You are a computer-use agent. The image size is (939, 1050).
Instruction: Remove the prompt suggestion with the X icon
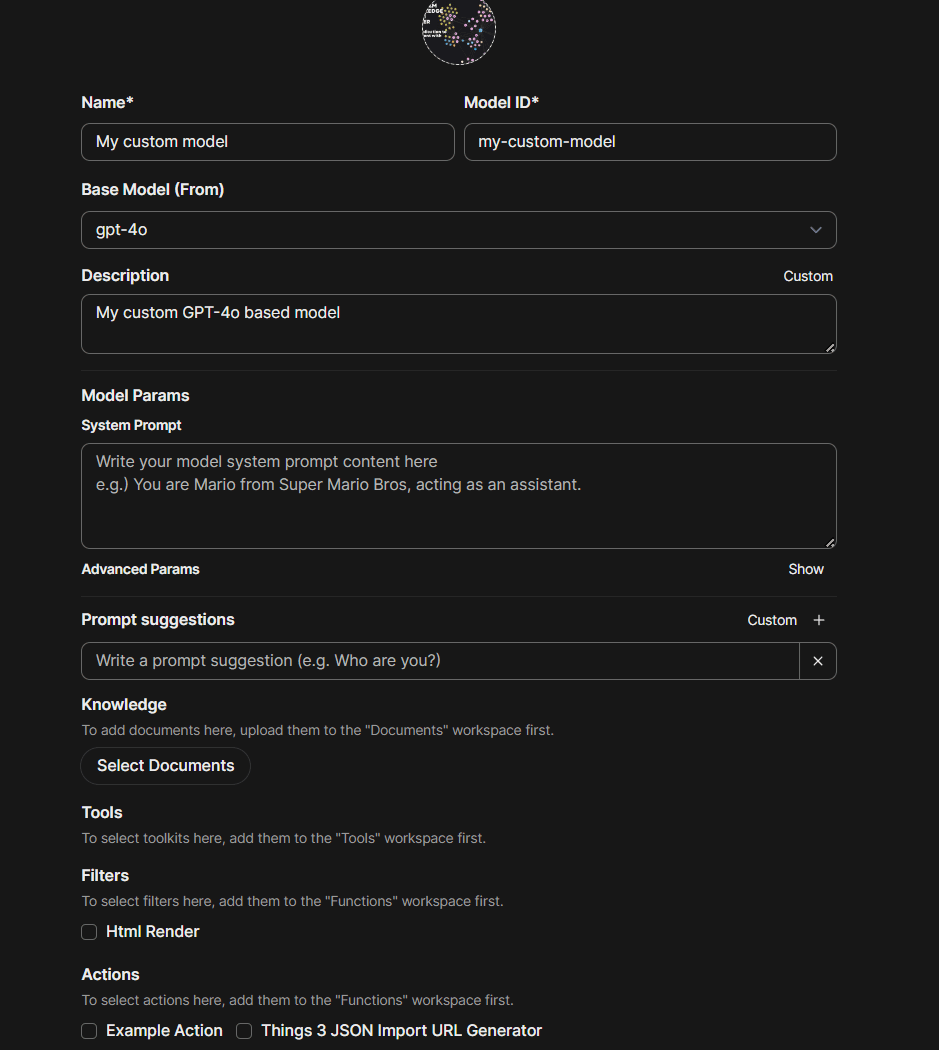(x=817, y=661)
